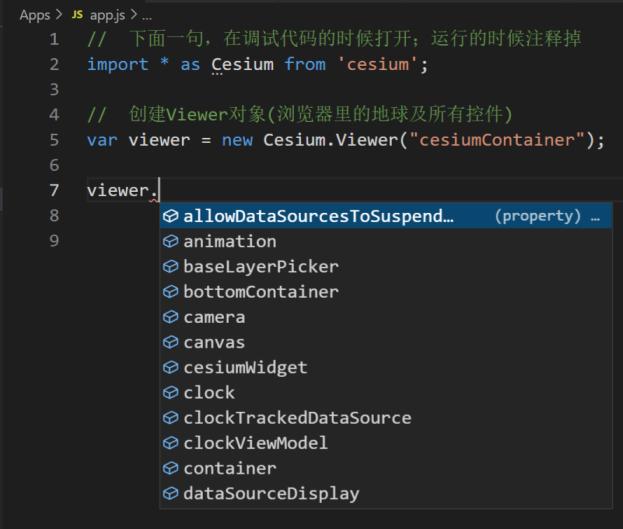Click property icon beside clockTrackedDataSource

pyautogui.click(x=171, y=418)
